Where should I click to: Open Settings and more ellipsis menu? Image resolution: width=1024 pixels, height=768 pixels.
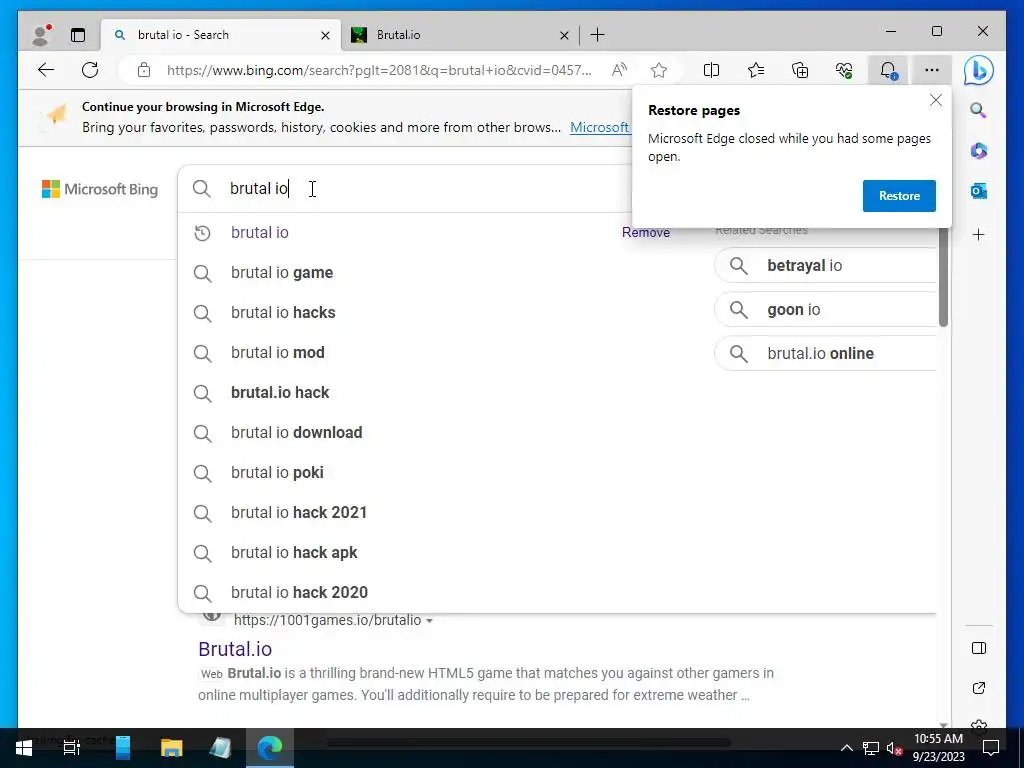tap(932, 70)
